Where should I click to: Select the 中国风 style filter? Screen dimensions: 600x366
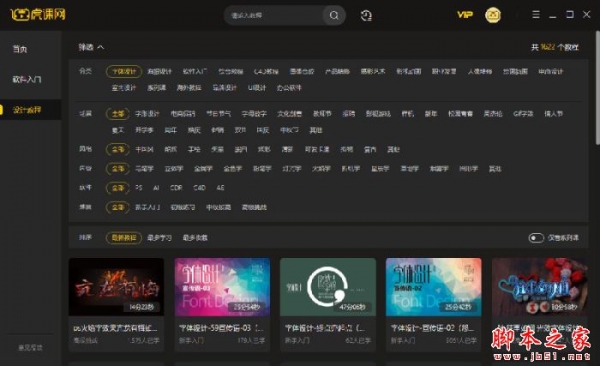point(144,149)
